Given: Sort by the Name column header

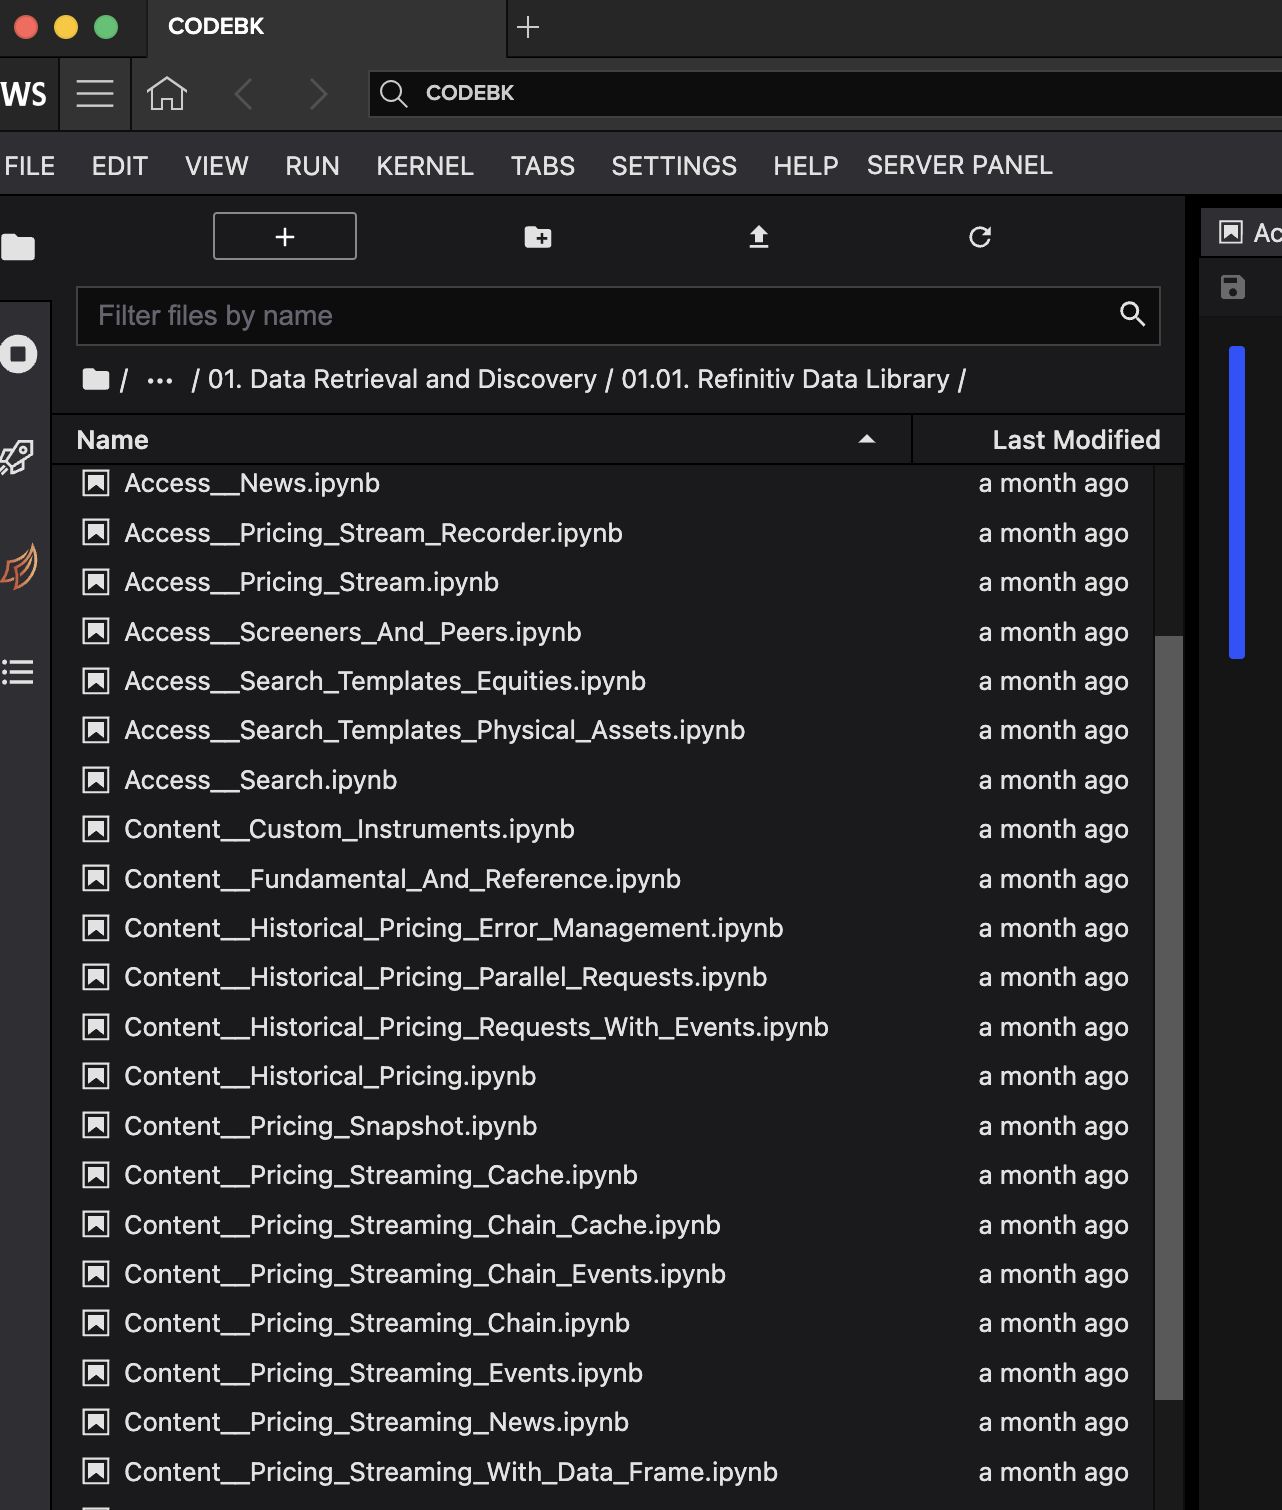Looking at the screenshot, I should point(481,440).
